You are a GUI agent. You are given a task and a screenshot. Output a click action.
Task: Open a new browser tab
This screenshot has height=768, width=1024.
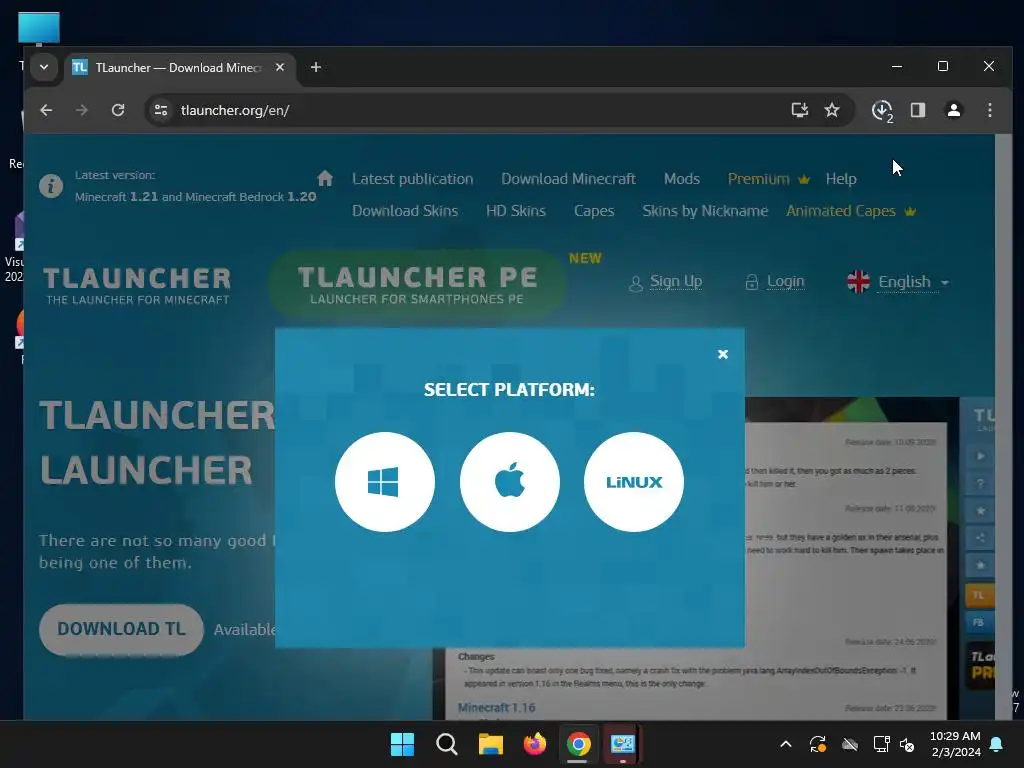(315, 67)
